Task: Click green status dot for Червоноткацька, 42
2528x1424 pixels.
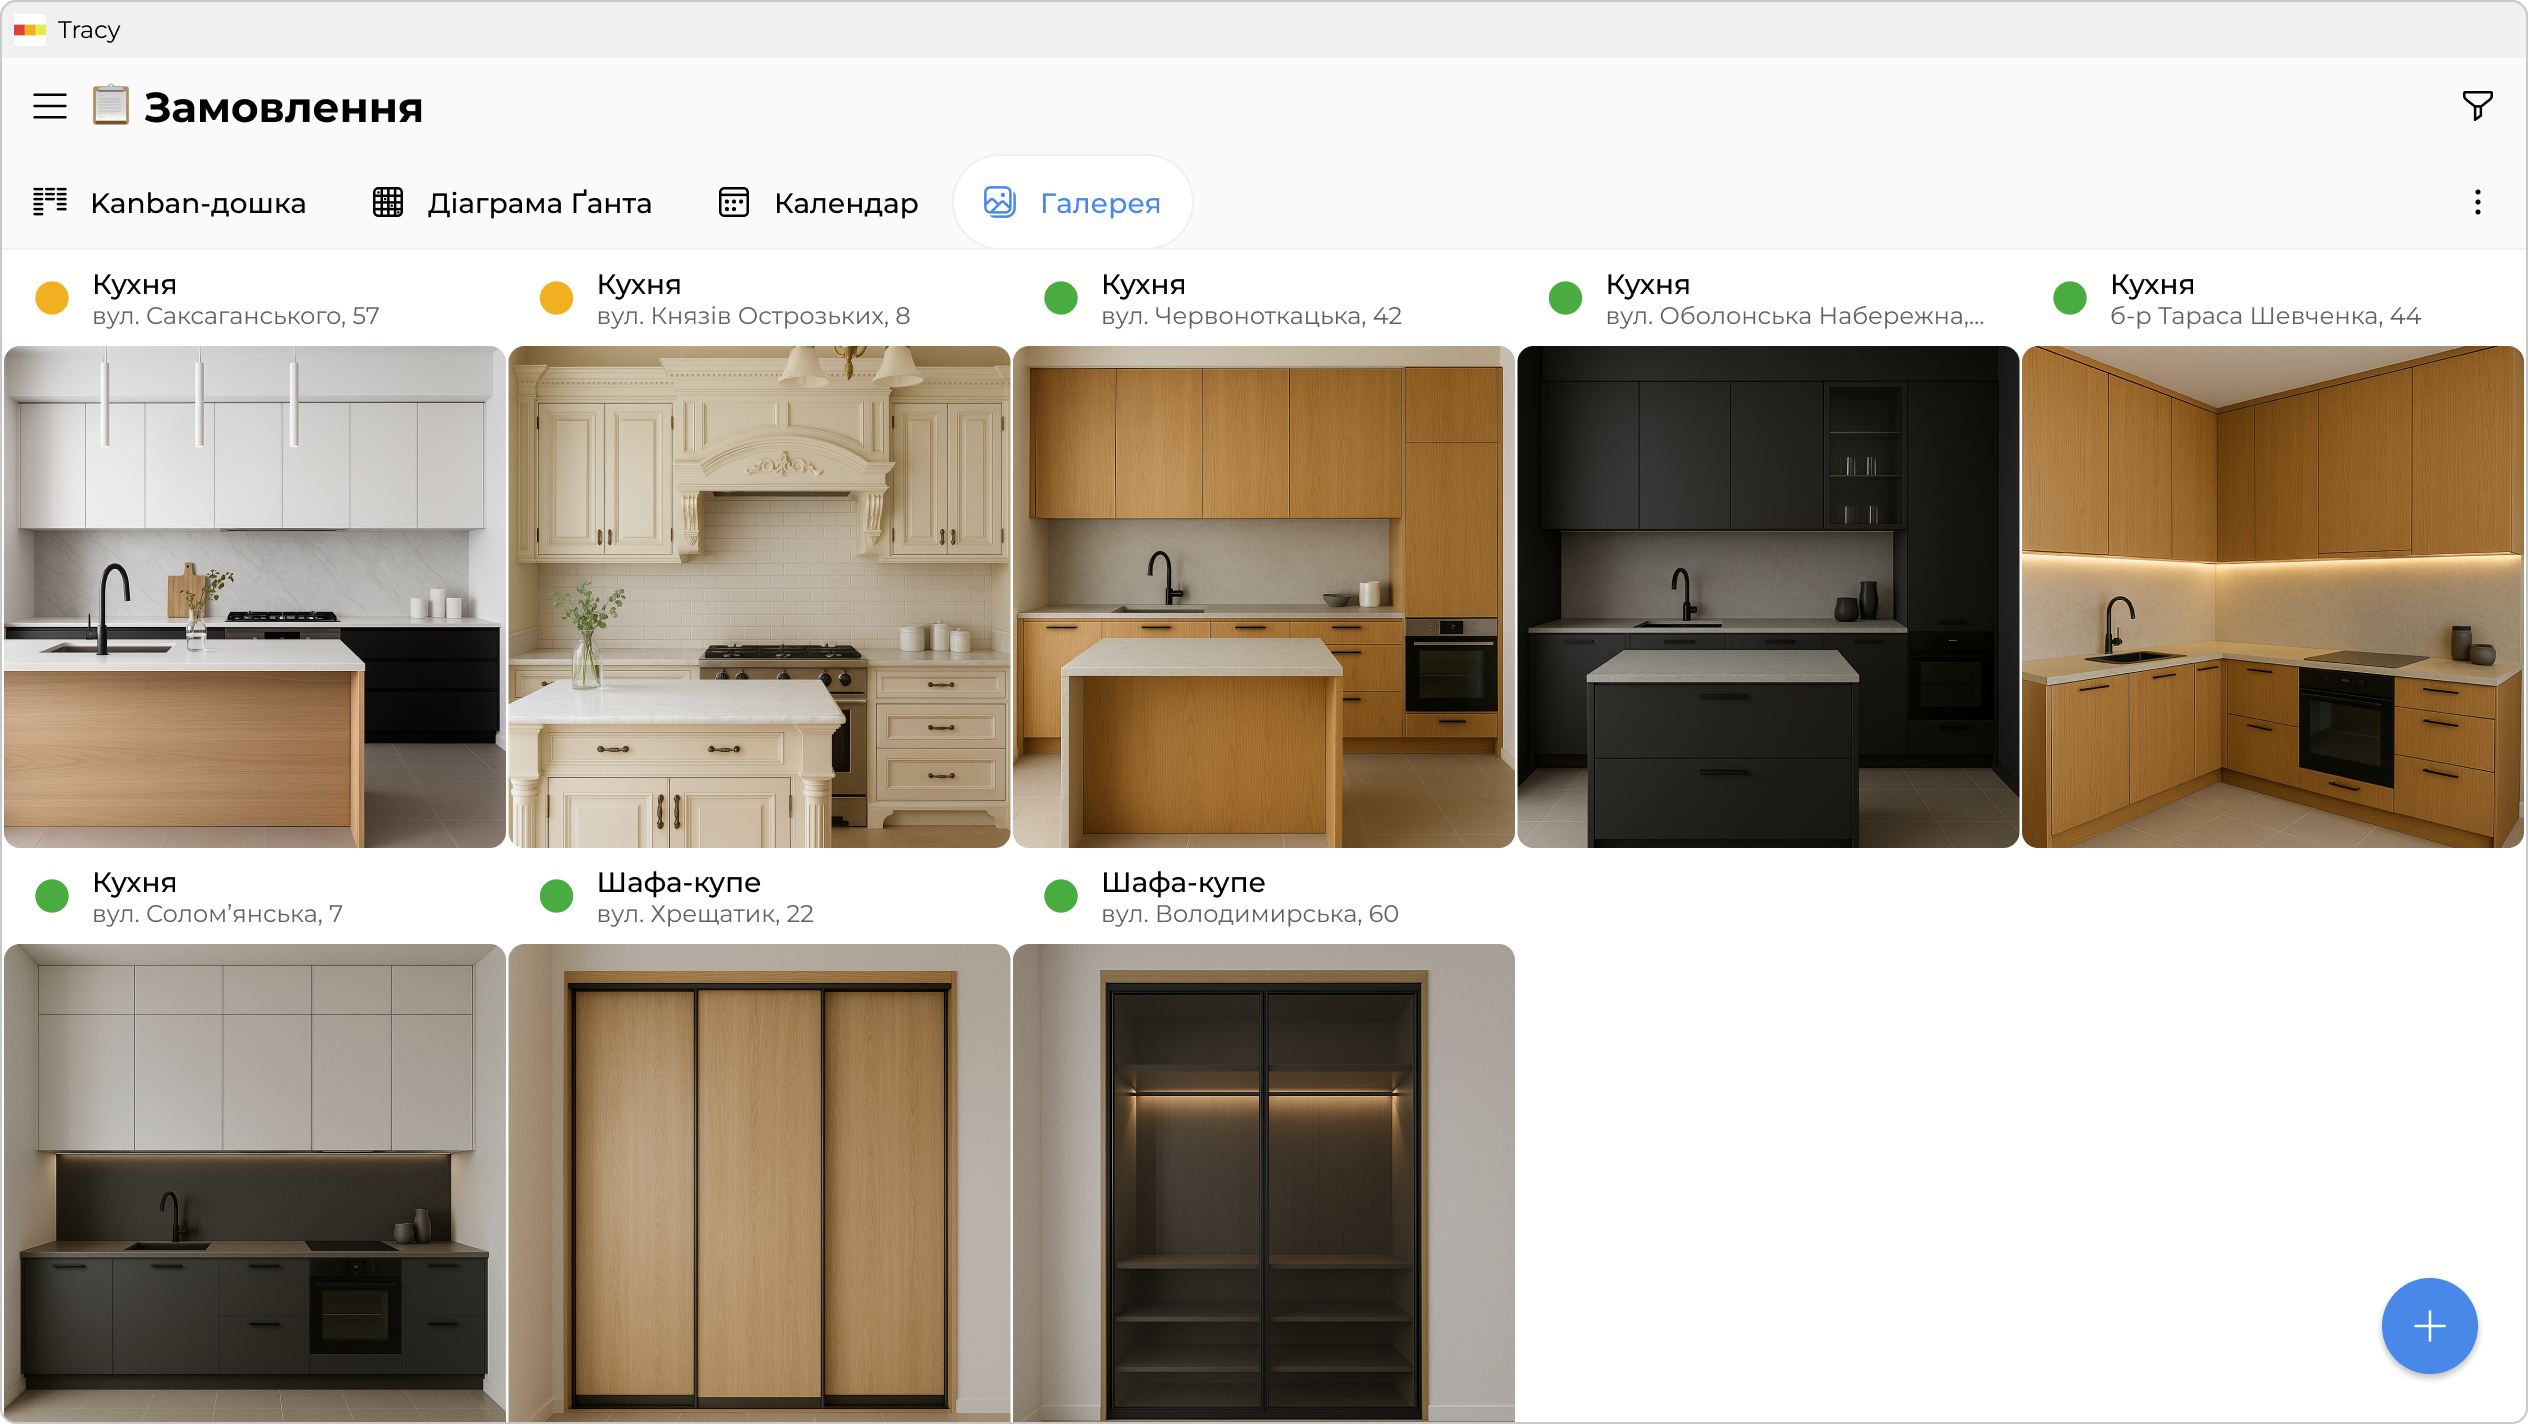Action: coord(1060,298)
